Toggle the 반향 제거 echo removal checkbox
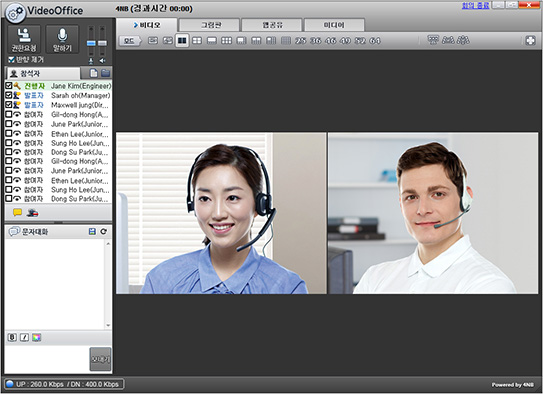This screenshot has height=394, width=543. pyautogui.click(x=11, y=60)
